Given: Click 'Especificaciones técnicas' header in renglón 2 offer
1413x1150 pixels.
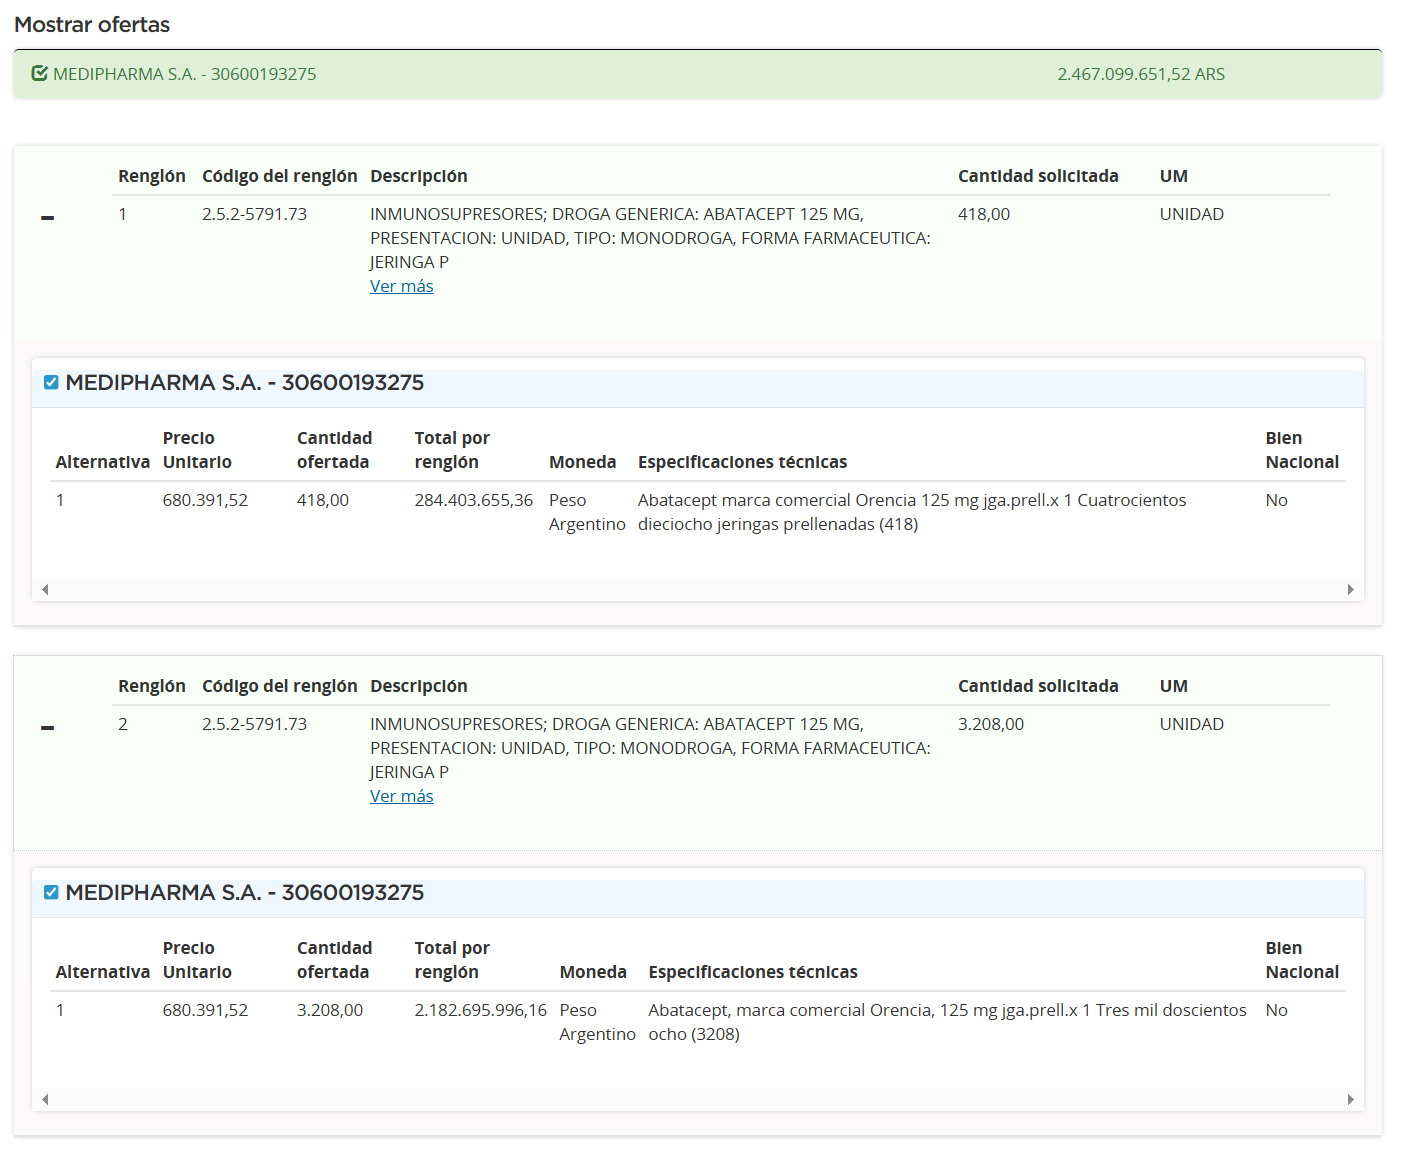Looking at the screenshot, I should coord(752,972).
